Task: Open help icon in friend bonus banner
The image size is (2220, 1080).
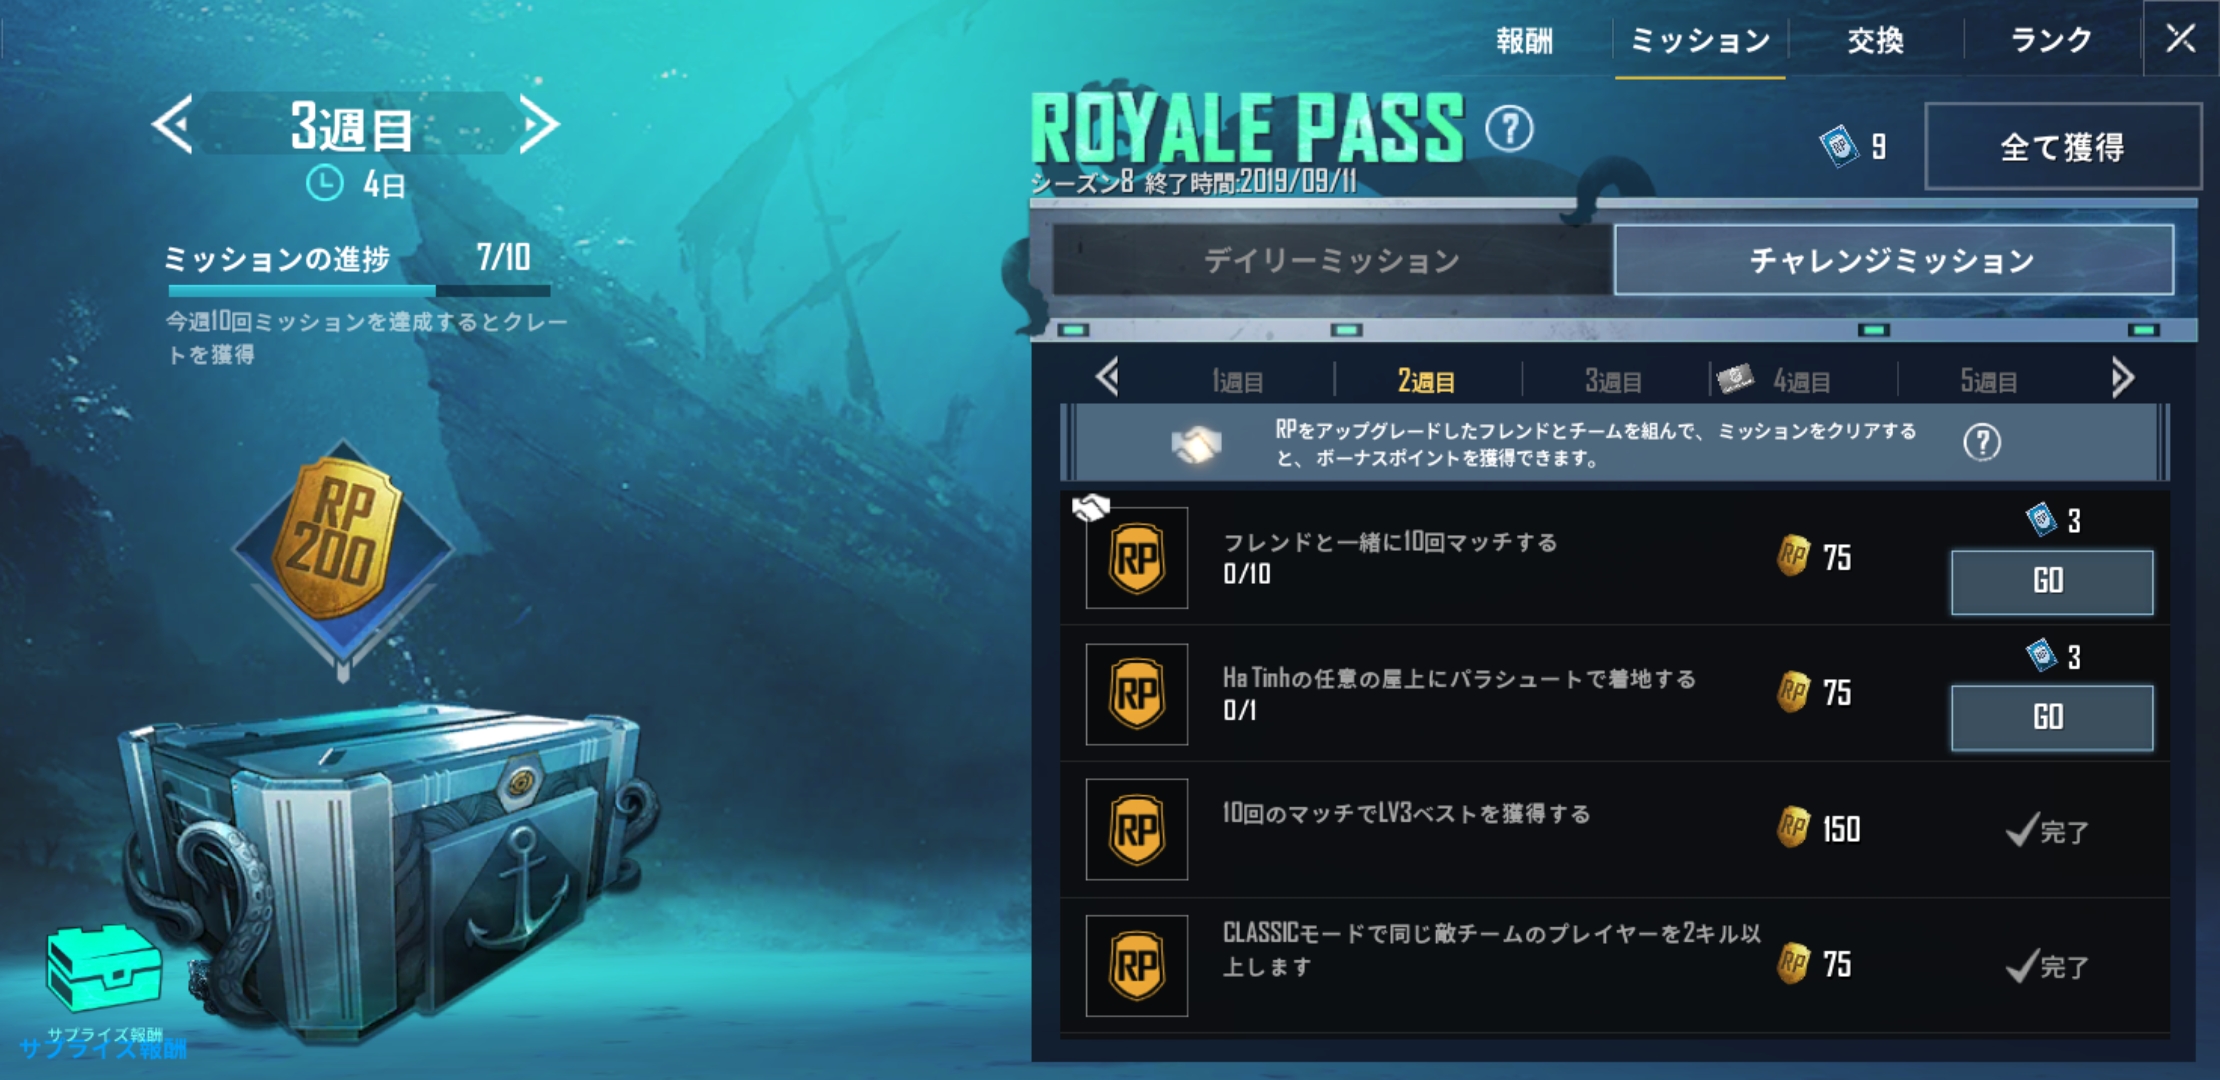Action: click(x=1982, y=443)
